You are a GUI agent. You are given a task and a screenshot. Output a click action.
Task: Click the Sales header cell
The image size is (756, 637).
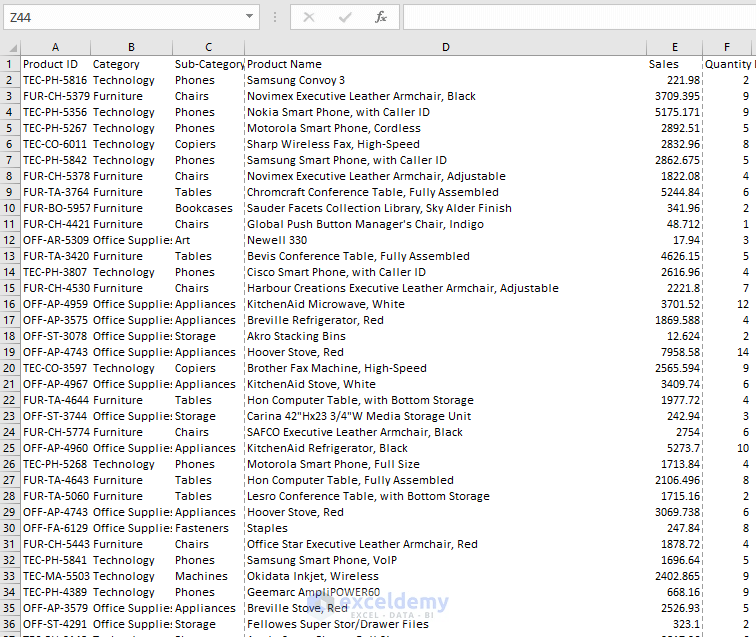[x=675, y=64]
